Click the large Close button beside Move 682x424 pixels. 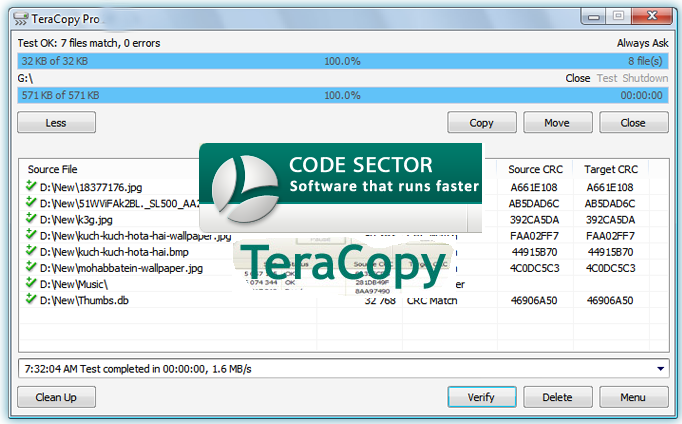[x=633, y=123]
